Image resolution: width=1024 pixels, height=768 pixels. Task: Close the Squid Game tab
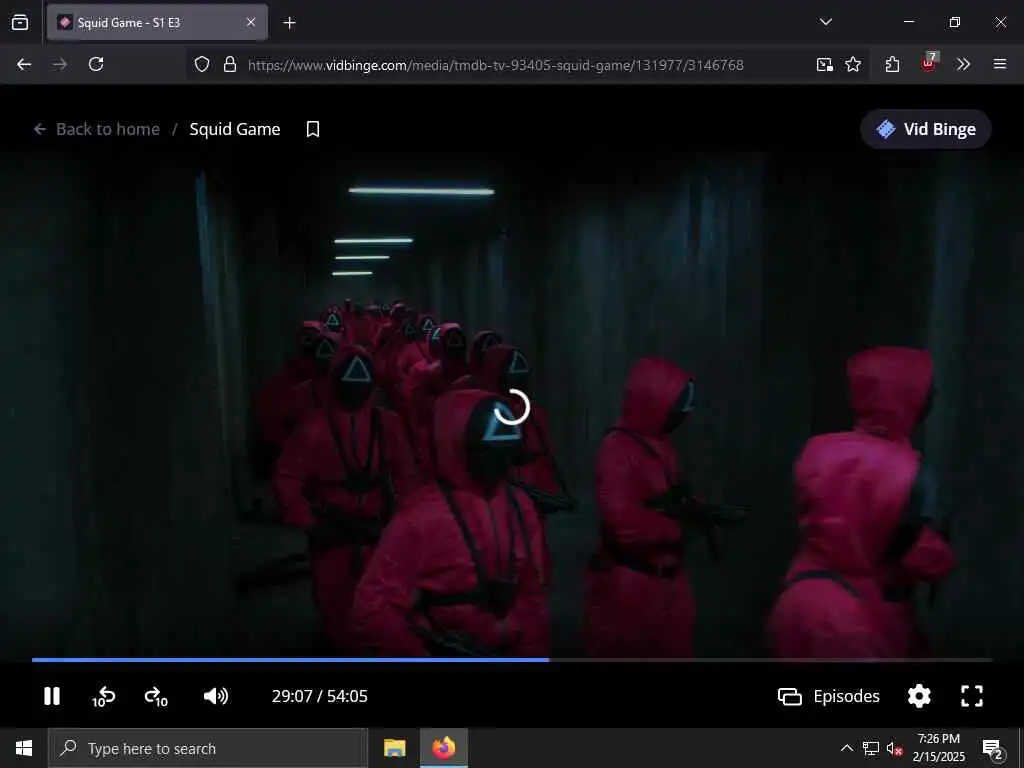point(251,22)
